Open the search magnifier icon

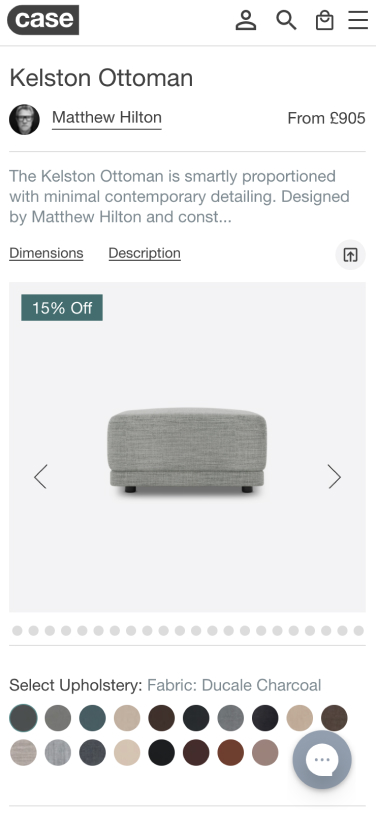(286, 20)
